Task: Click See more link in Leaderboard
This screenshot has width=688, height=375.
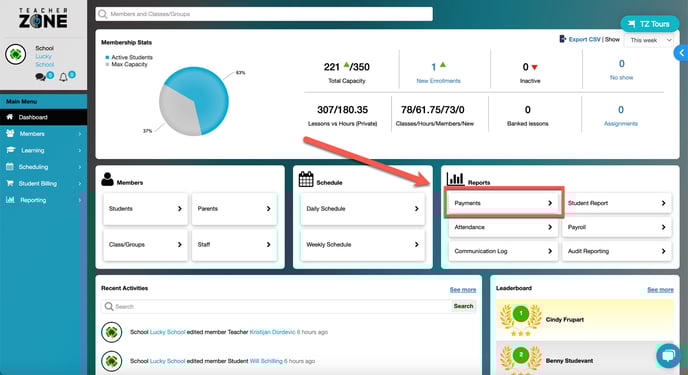Action: tap(660, 289)
